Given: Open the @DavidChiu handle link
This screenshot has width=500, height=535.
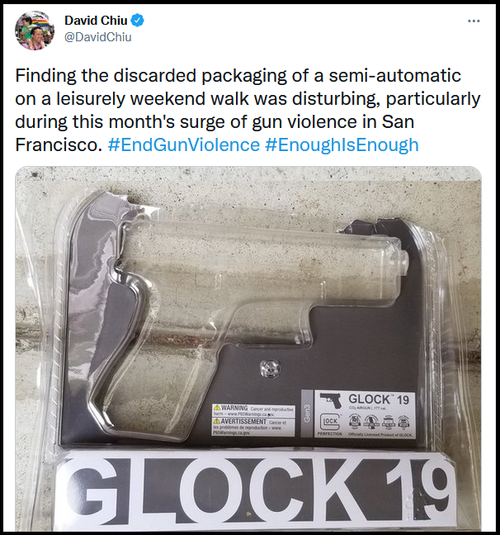Looking at the screenshot, I should click(x=98, y=37).
